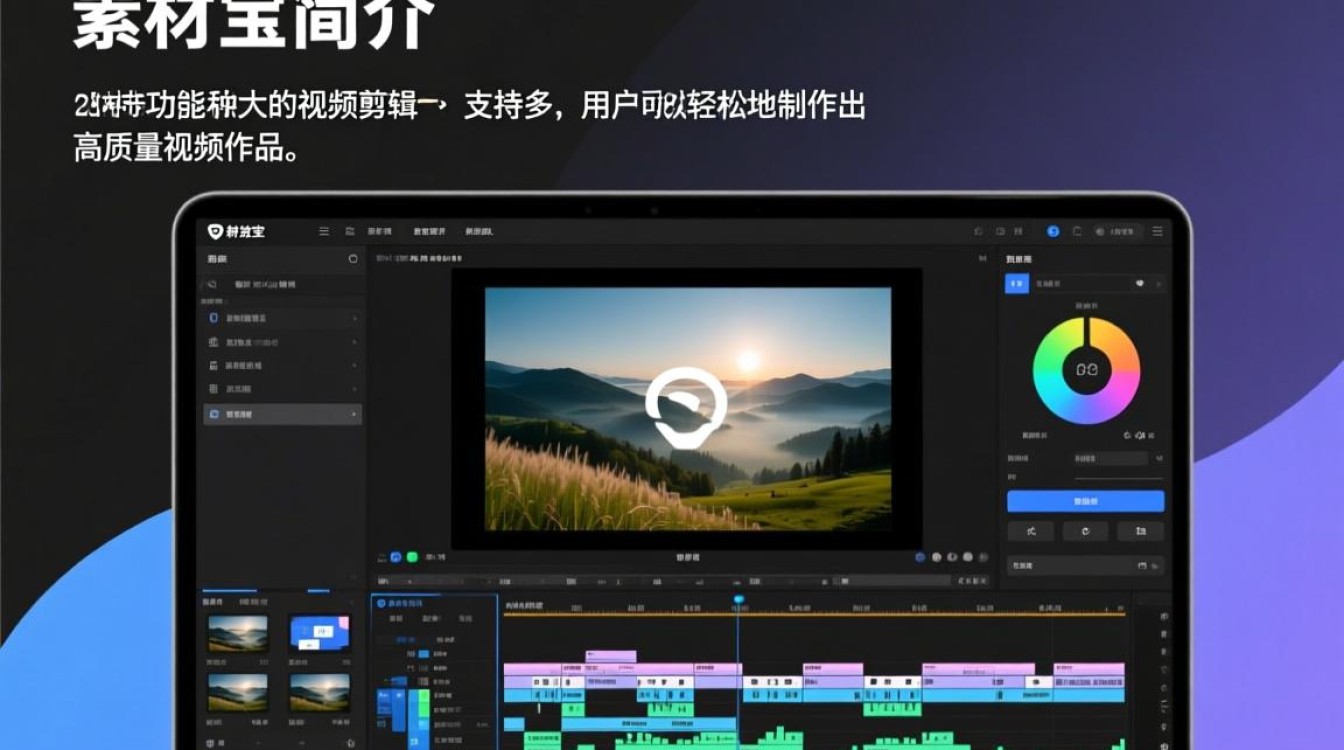
Task: Click the pill-shaped button in the top-right header
Action: [1118, 231]
